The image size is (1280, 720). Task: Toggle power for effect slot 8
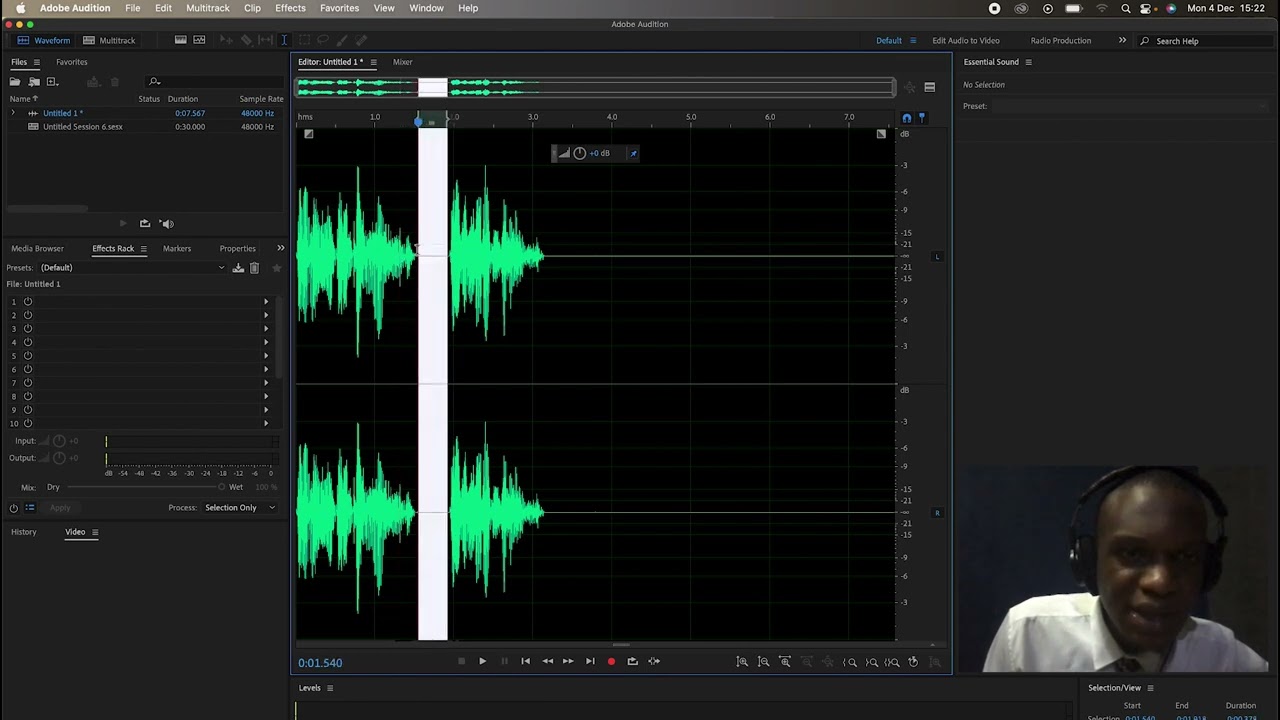click(x=28, y=396)
